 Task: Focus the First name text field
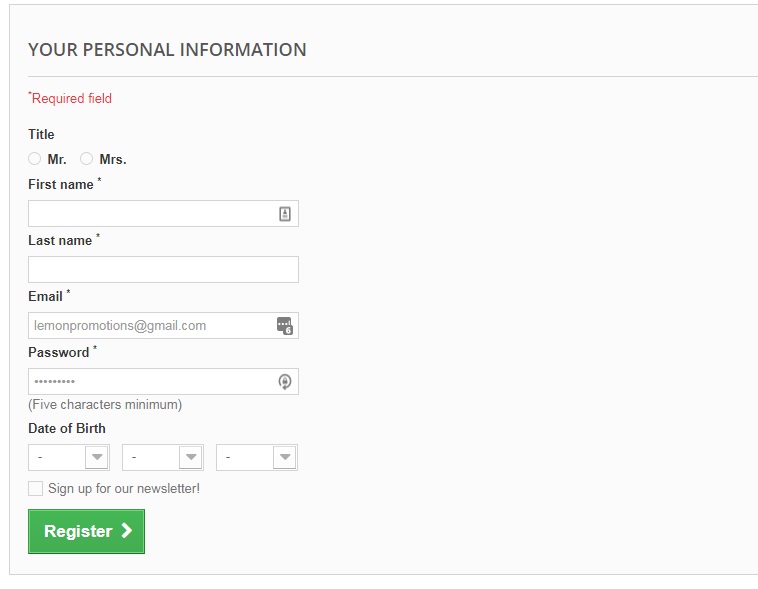pos(150,214)
